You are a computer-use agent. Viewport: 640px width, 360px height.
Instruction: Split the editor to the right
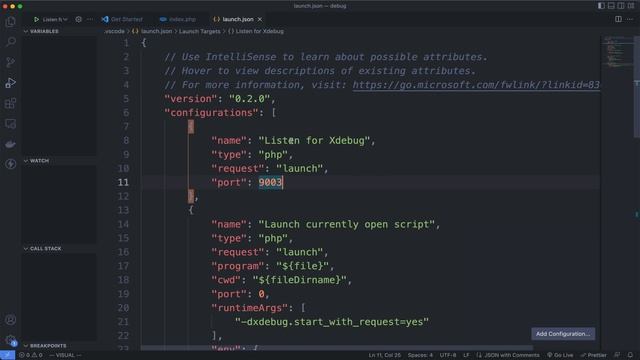(618, 19)
